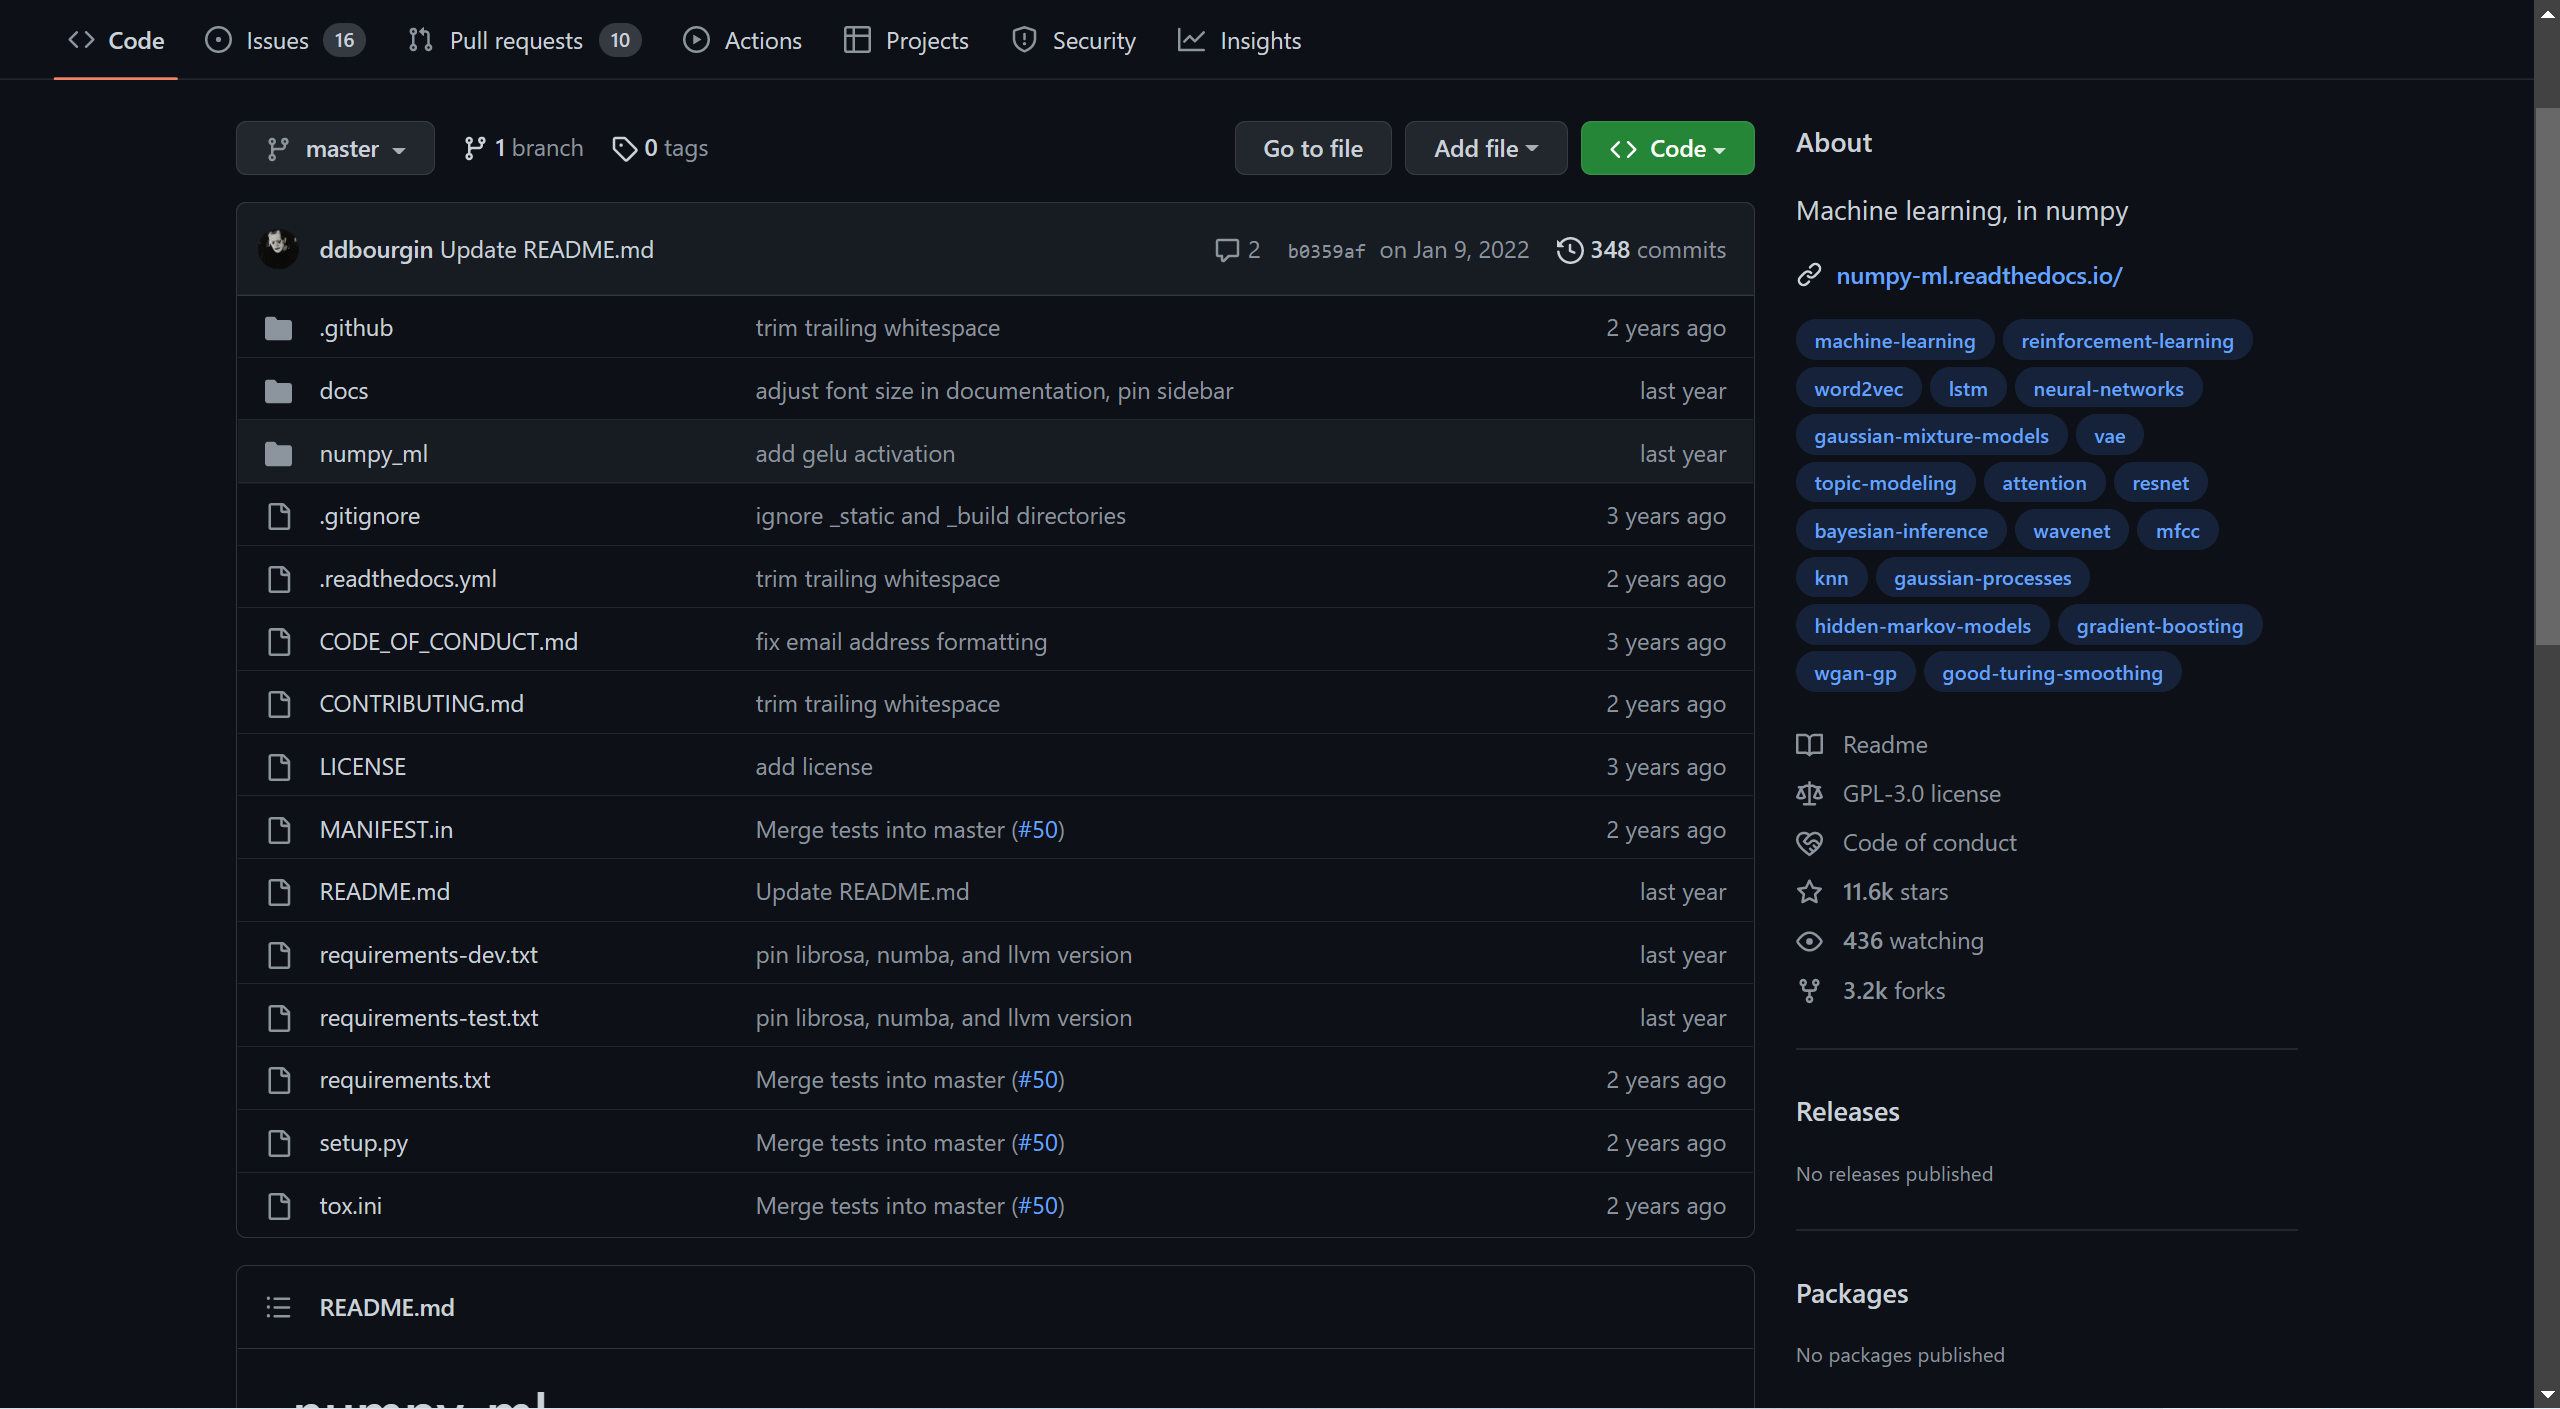Open the Releases heading link
Viewport: 2560px width, 1409px height.
[x=1847, y=1112]
